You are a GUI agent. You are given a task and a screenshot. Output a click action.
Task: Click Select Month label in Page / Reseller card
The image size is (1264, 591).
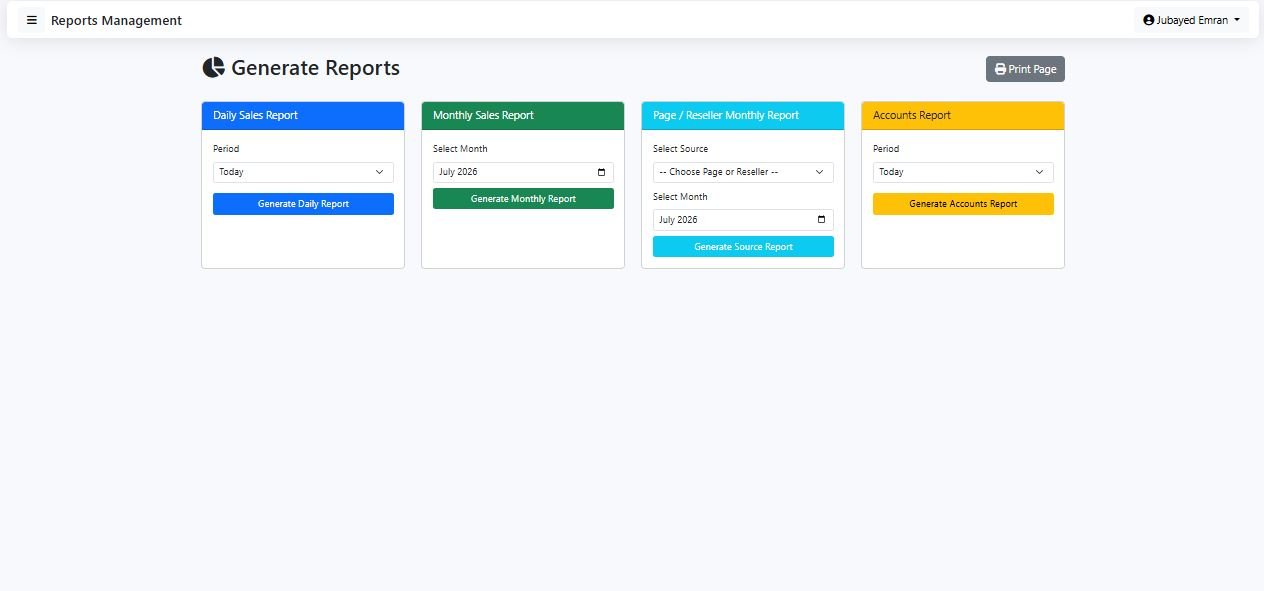pos(680,197)
